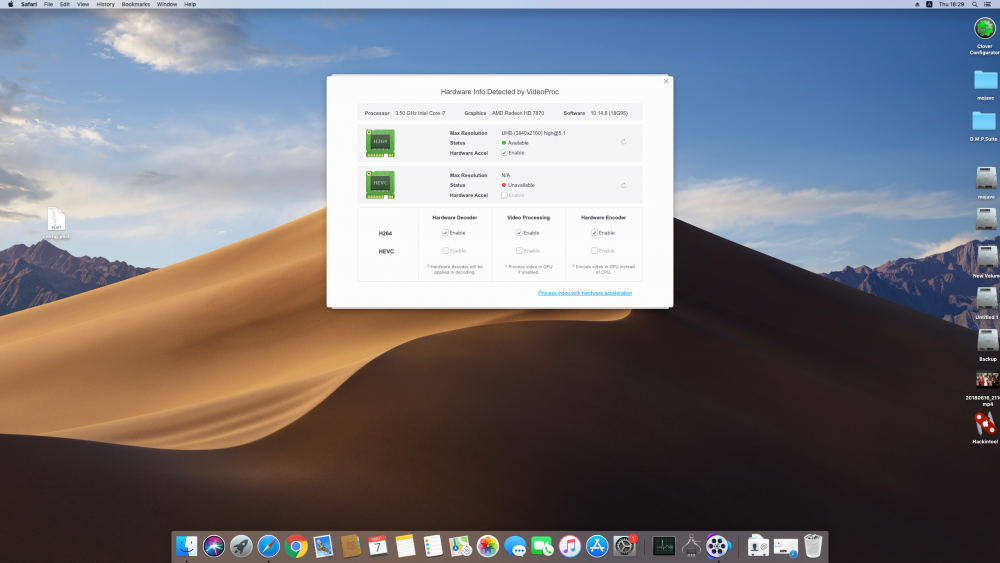Open the View menu
Viewport: 1000px width, 563px height.
(83, 4)
